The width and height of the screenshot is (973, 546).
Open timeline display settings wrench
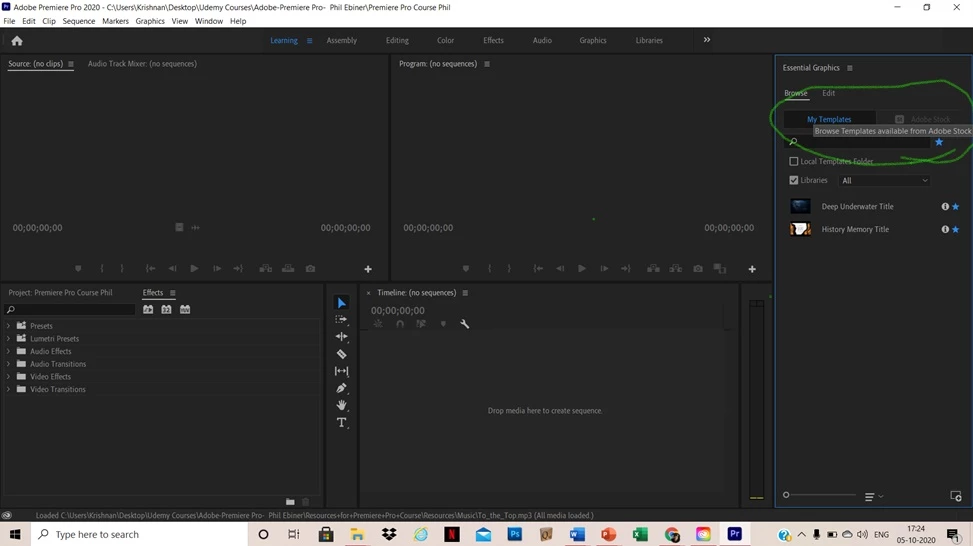(x=464, y=324)
